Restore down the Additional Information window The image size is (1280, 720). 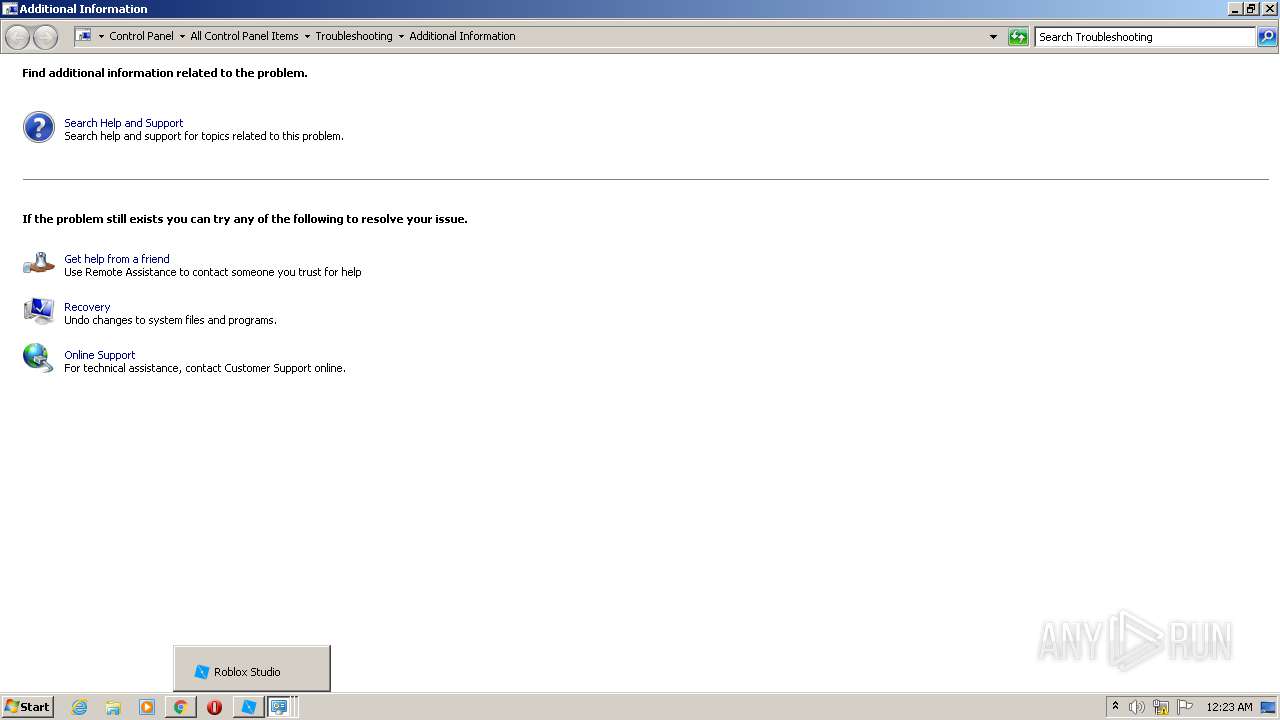point(1251,8)
